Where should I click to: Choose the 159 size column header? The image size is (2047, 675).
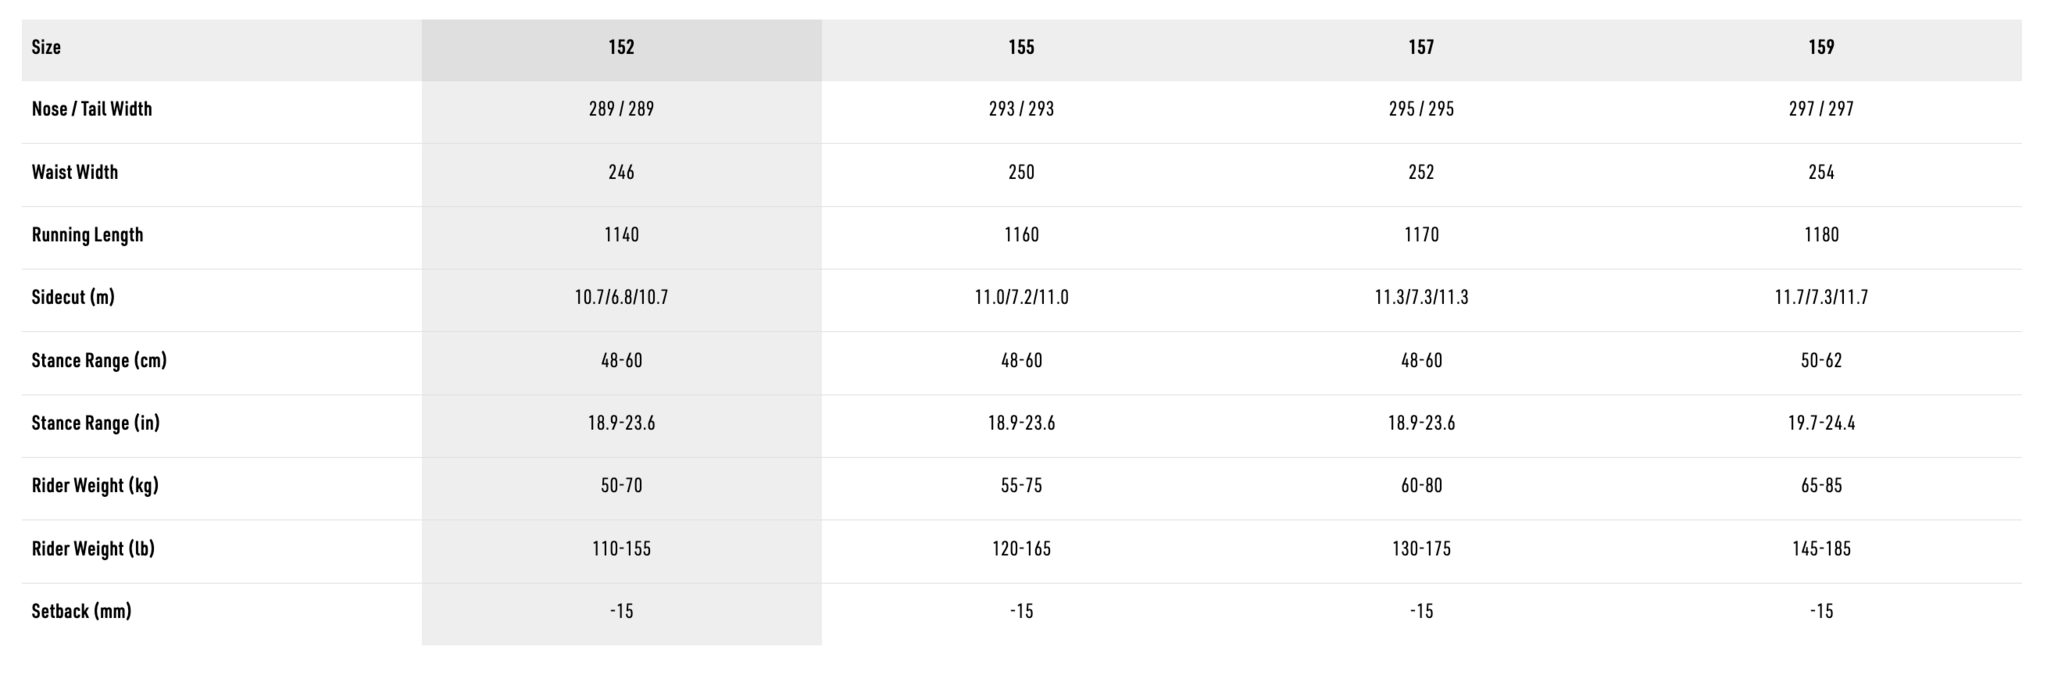tap(1821, 47)
